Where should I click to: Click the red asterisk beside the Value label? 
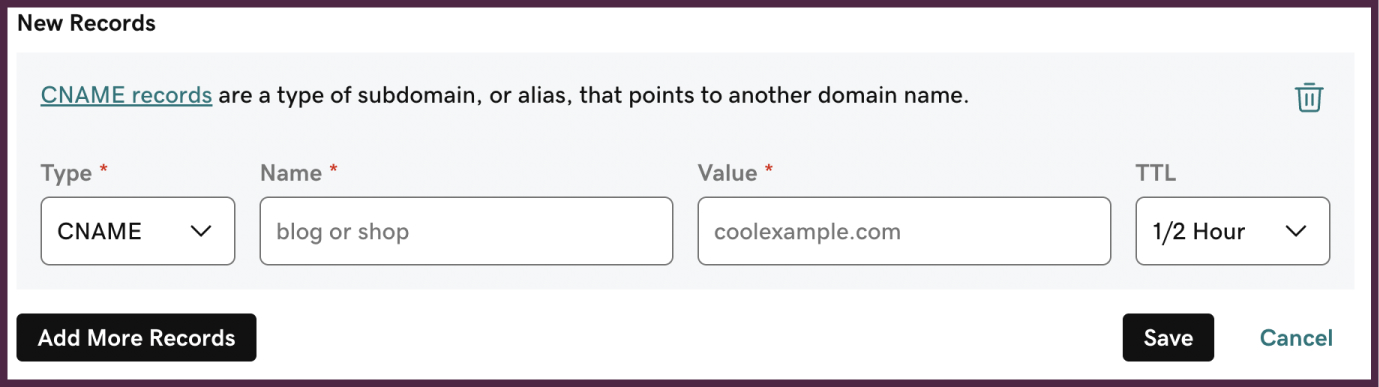pos(769,169)
